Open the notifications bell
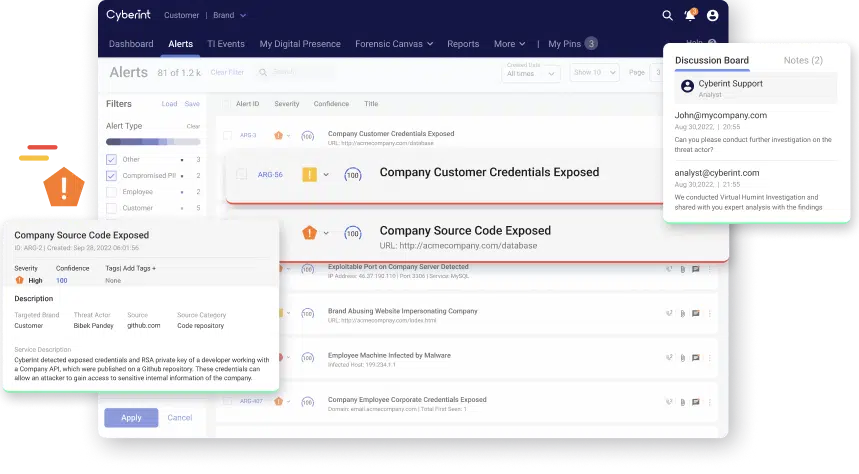 pos(690,15)
